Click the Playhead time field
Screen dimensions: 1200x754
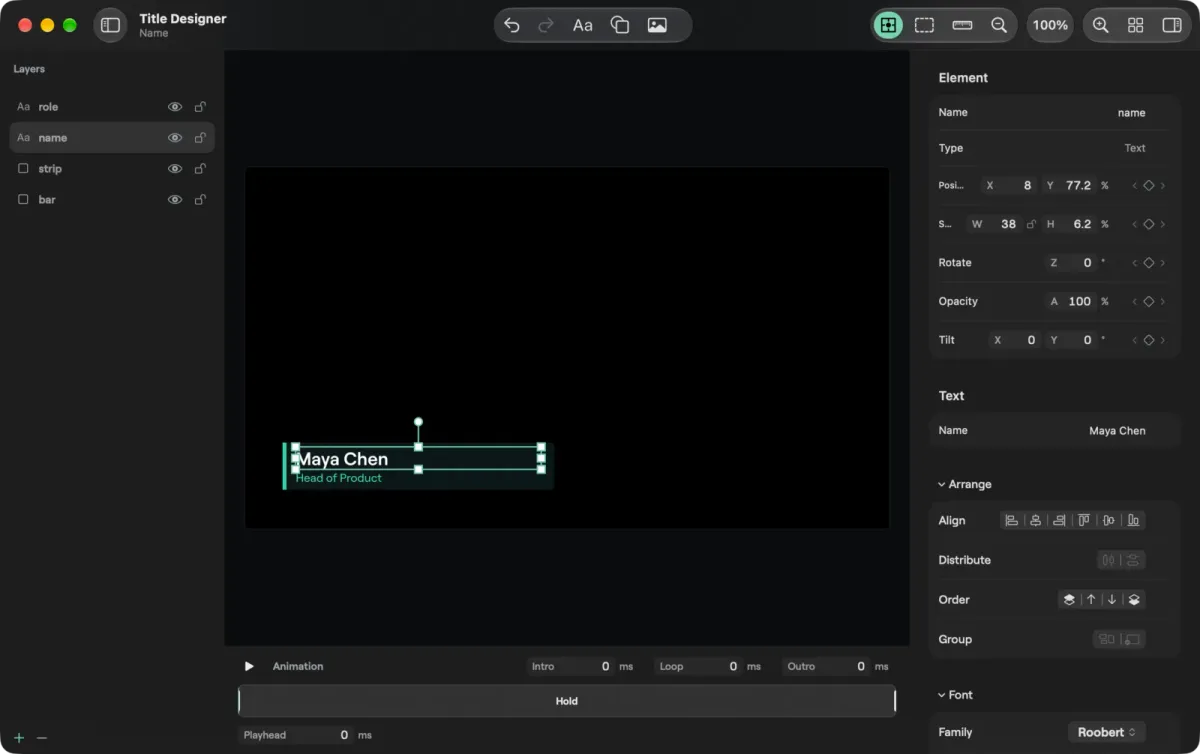click(x=296, y=735)
